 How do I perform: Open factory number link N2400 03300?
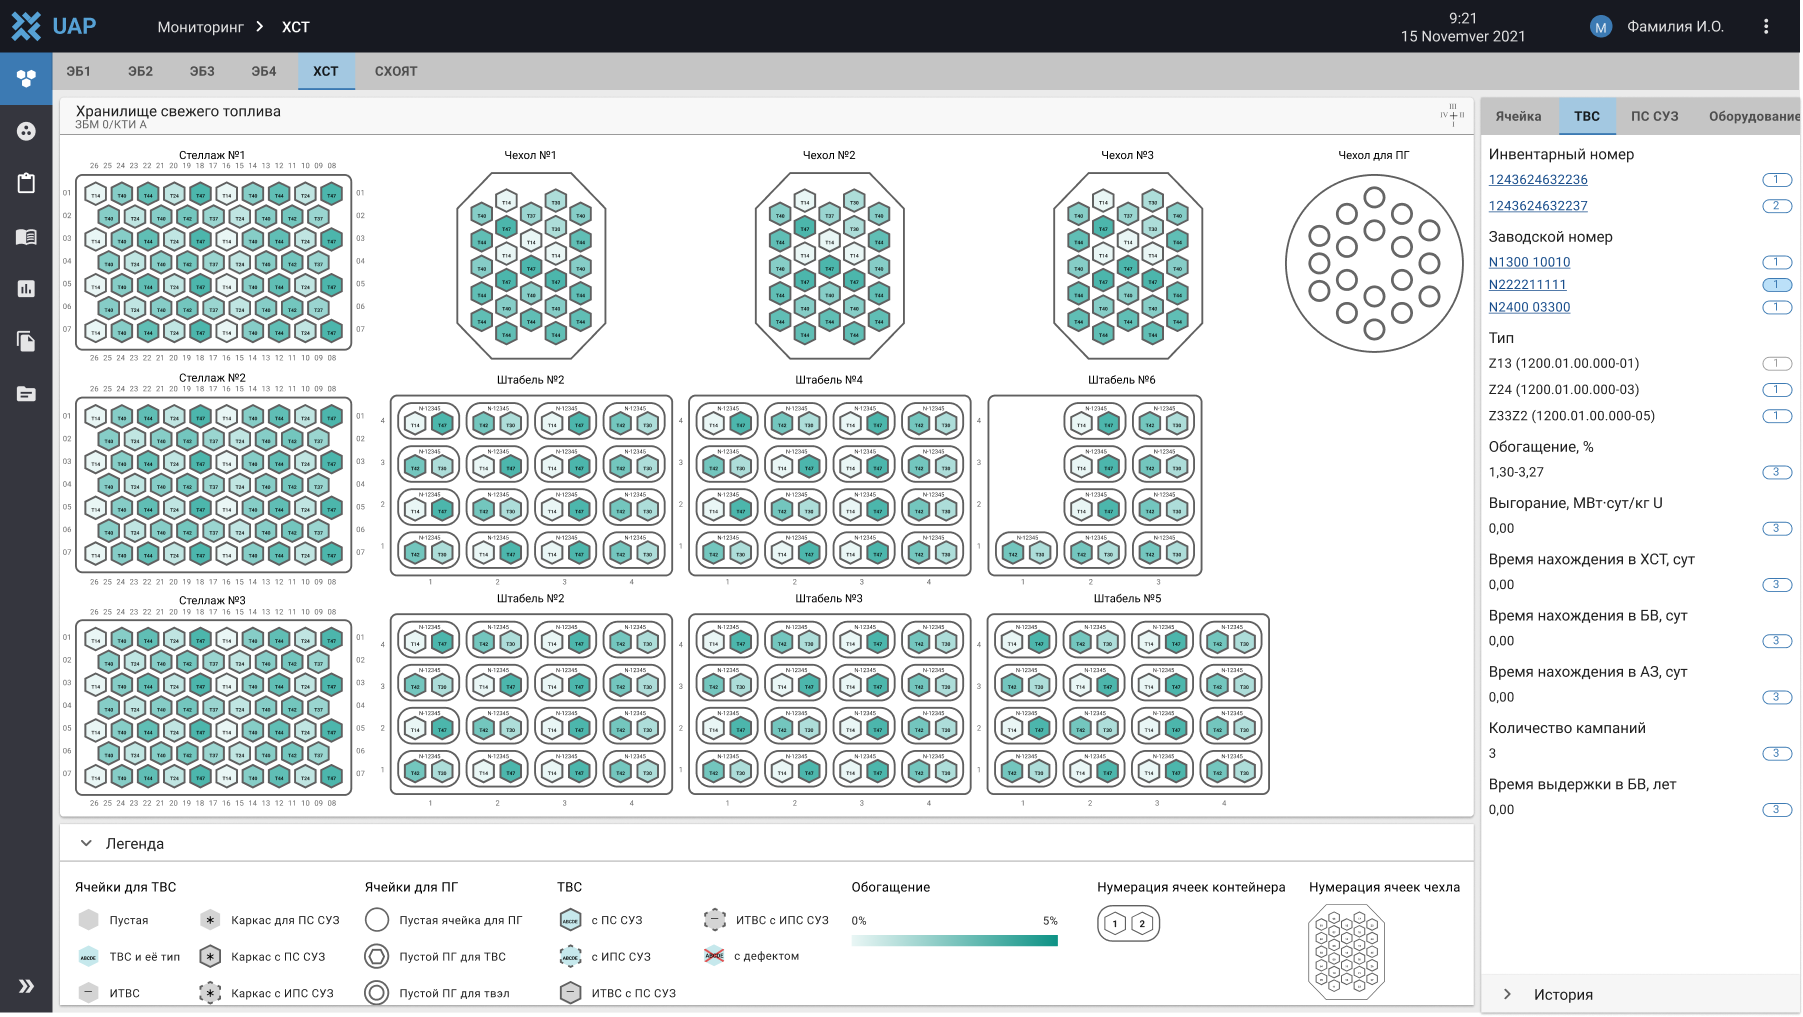[1529, 307]
